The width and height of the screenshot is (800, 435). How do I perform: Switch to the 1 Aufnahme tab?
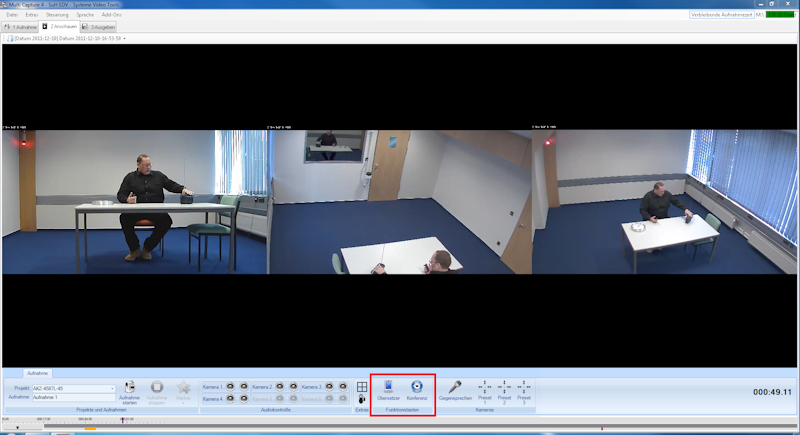(x=23, y=27)
